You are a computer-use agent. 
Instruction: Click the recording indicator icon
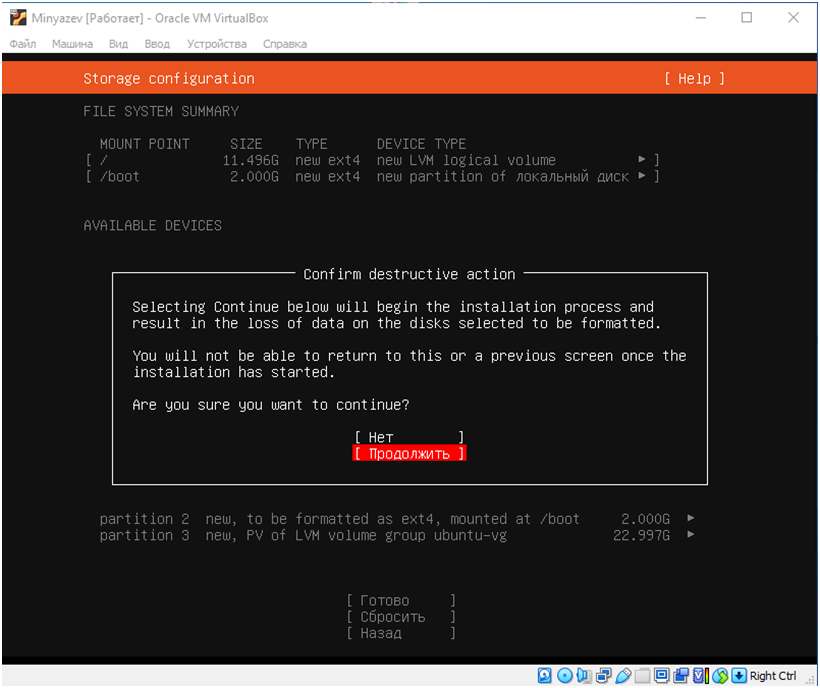tap(681, 675)
